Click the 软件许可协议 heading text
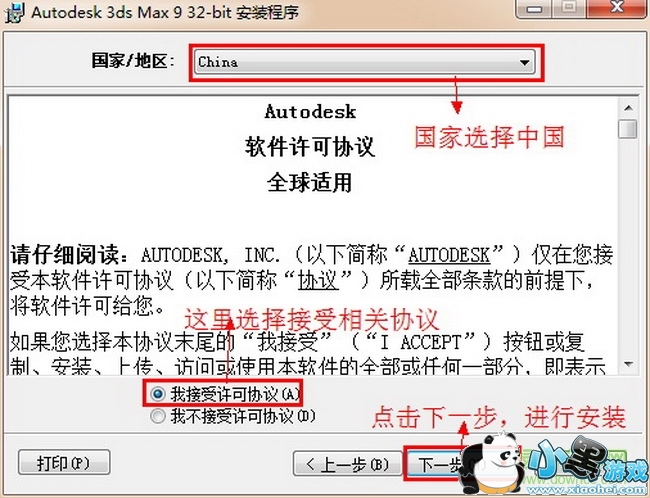Image resolution: width=650 pixels, height=498 pixels. [x=310, y=147]
